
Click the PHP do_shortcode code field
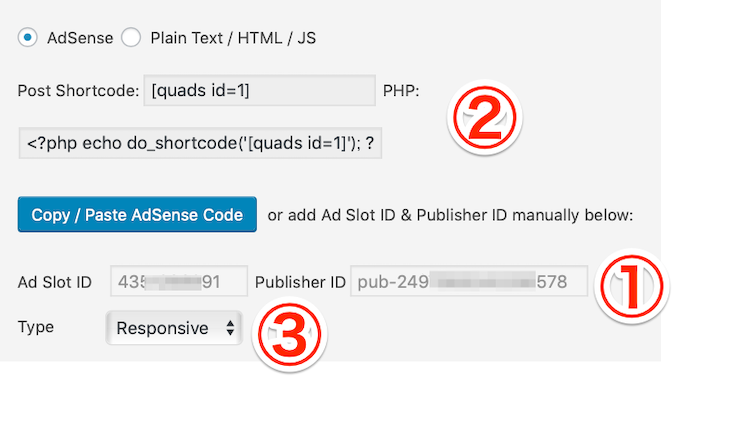(x=200, y=143)
